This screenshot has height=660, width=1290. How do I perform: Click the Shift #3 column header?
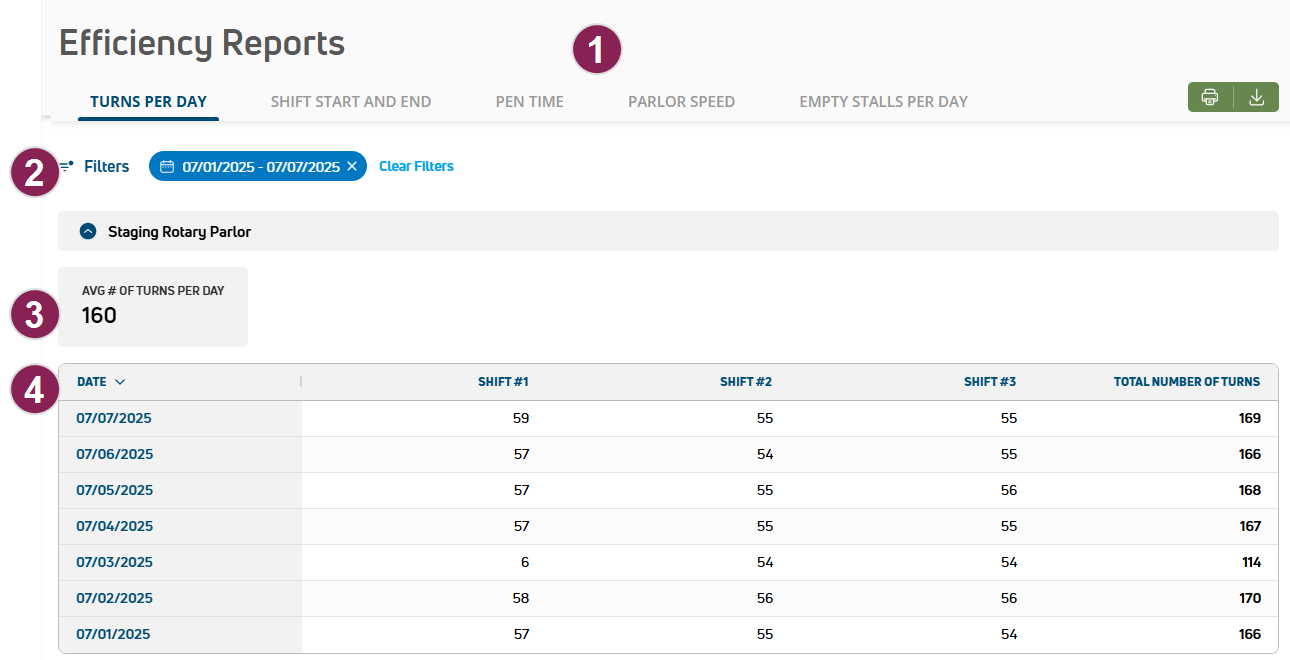990,382
